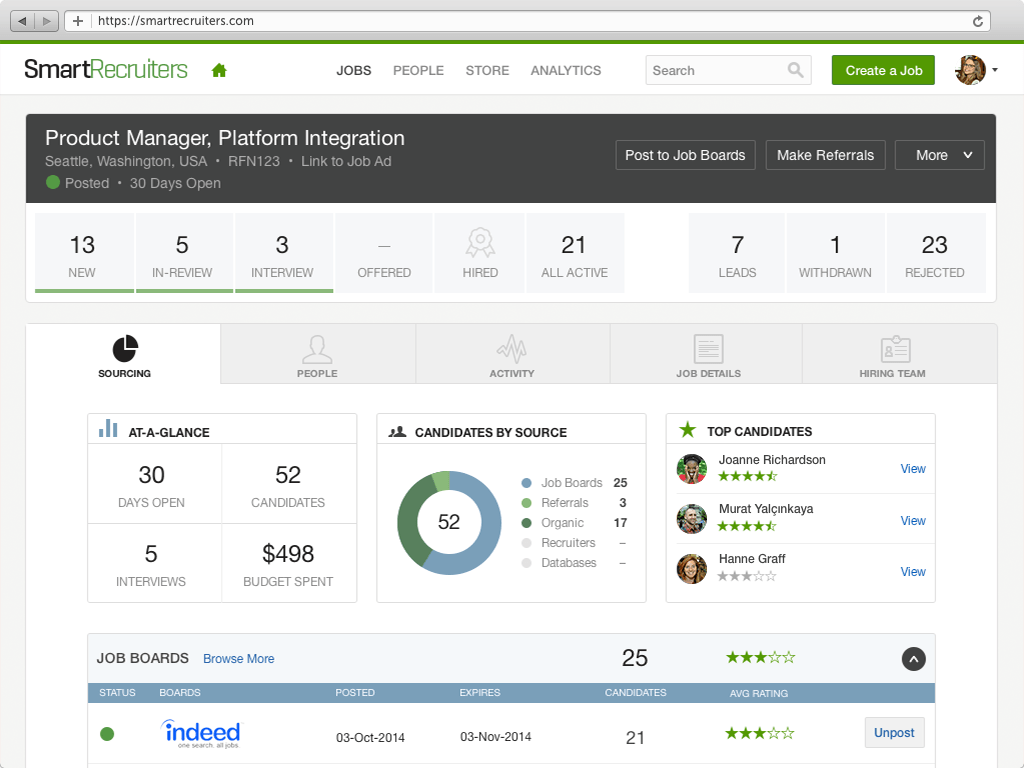Follow the Browse More link
The height and width of the screenshot is (768, 1024).
point(238,659)
